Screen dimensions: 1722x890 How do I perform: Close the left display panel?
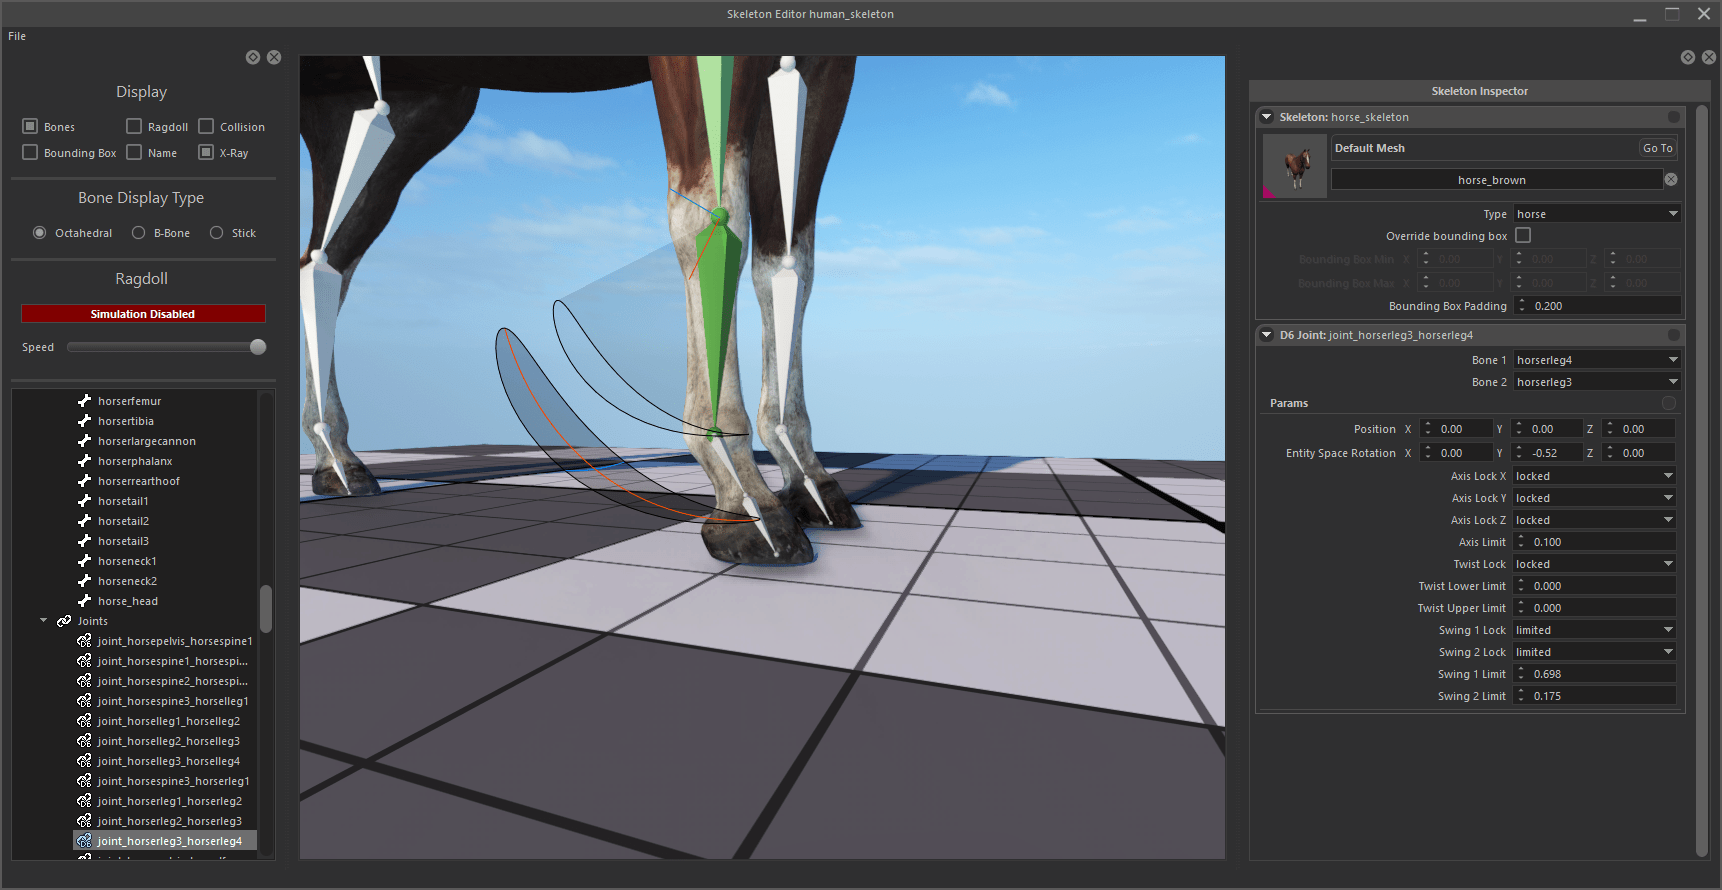point(274,58)
